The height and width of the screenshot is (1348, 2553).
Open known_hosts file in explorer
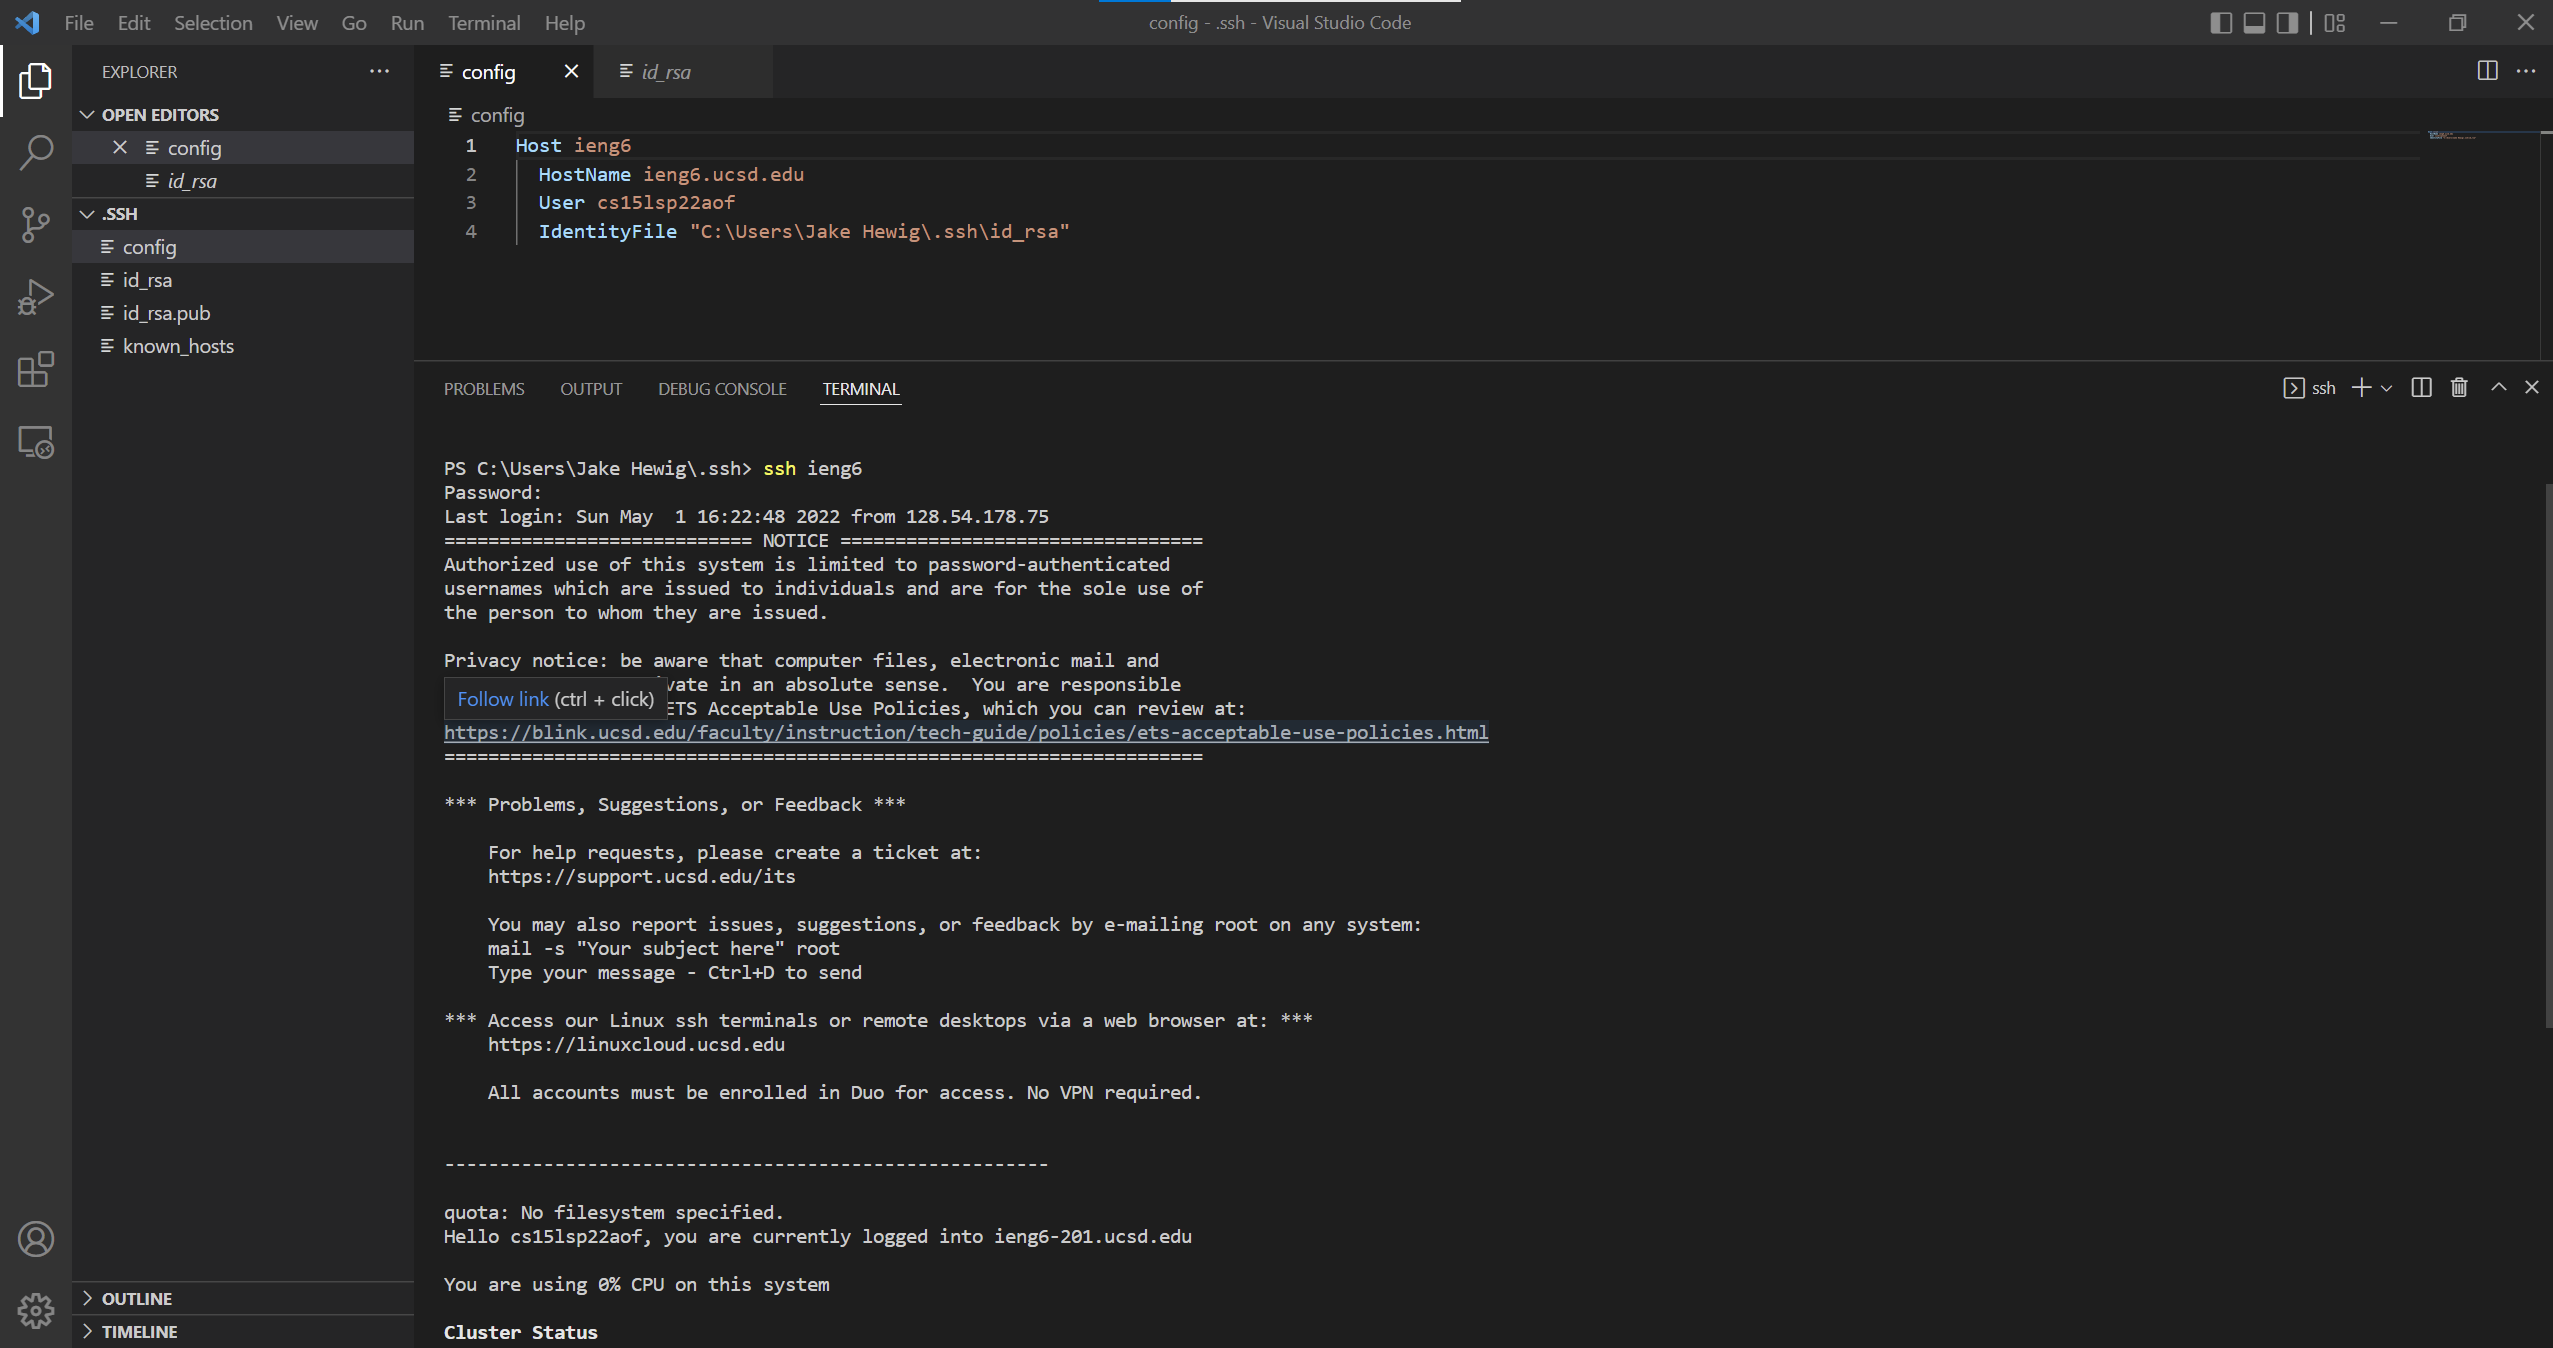tap(178, 346)
